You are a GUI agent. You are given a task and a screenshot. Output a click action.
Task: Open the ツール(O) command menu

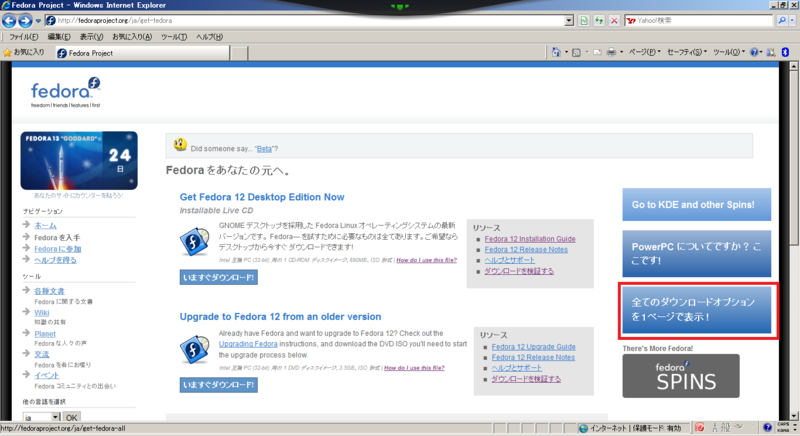pos(729,52)
